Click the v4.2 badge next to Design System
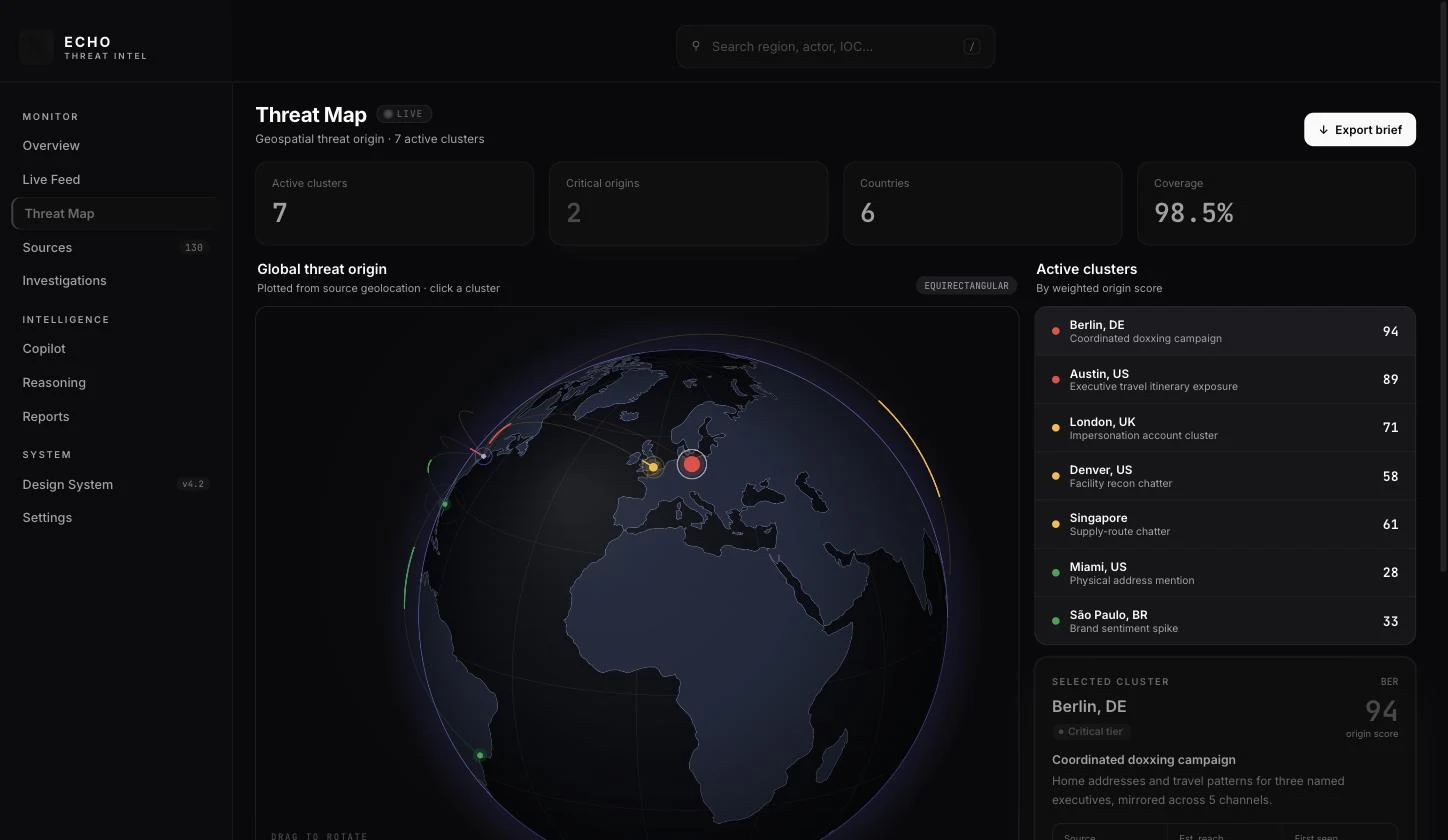Image resolution: width=1448 pixels, height=840 pixels. 193,484
